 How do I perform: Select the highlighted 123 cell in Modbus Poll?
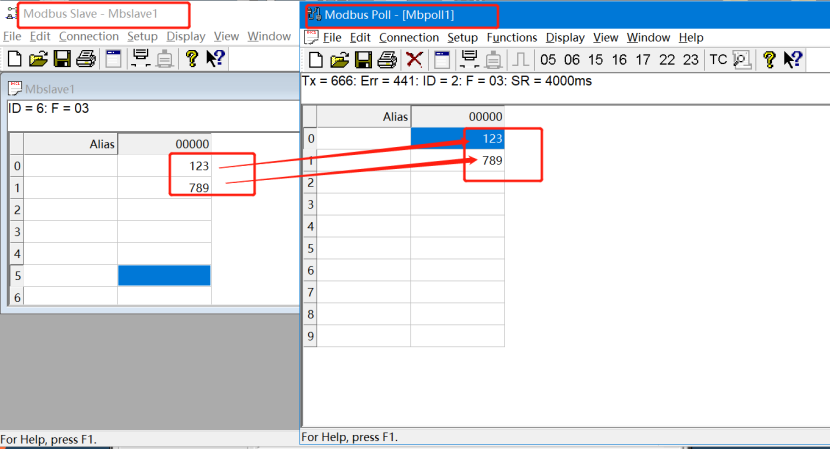click(457, 138)
